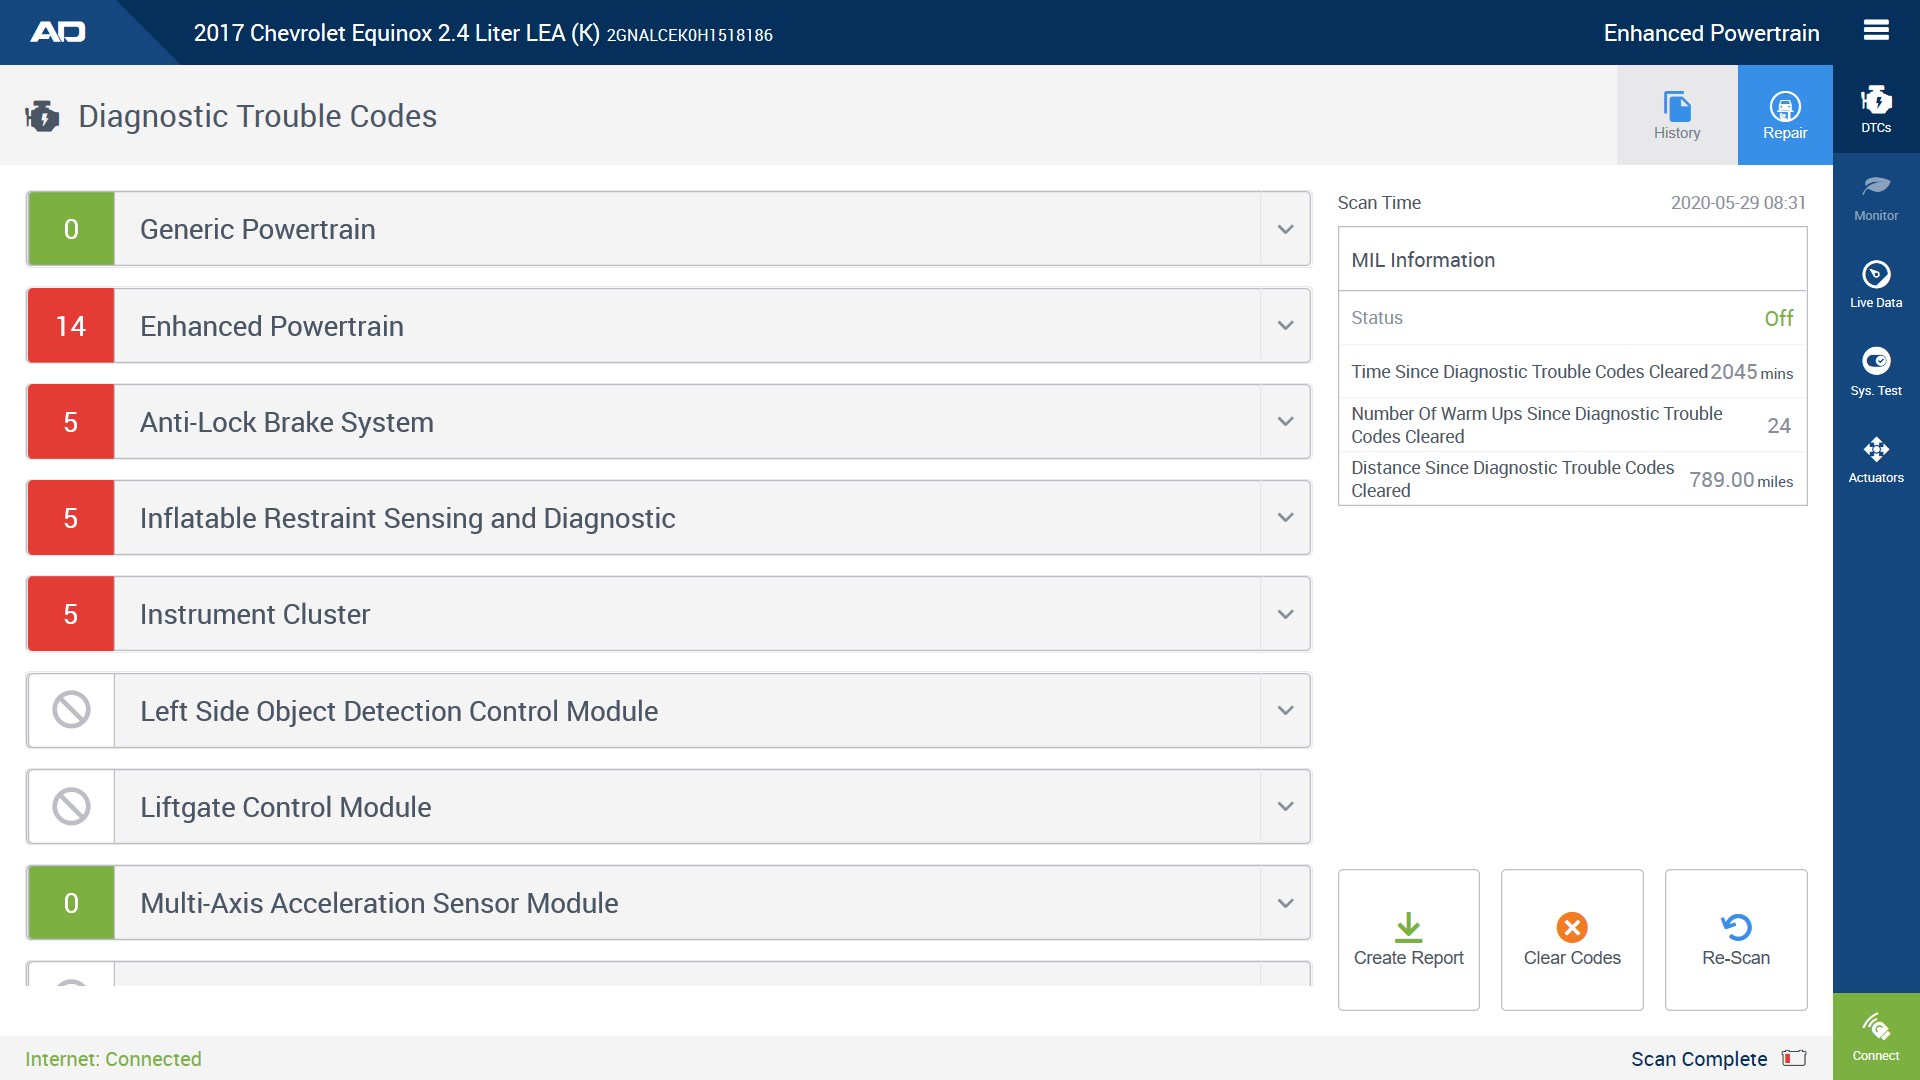
Task: Click the Re-Scan control
Action: pos(1735,938)
